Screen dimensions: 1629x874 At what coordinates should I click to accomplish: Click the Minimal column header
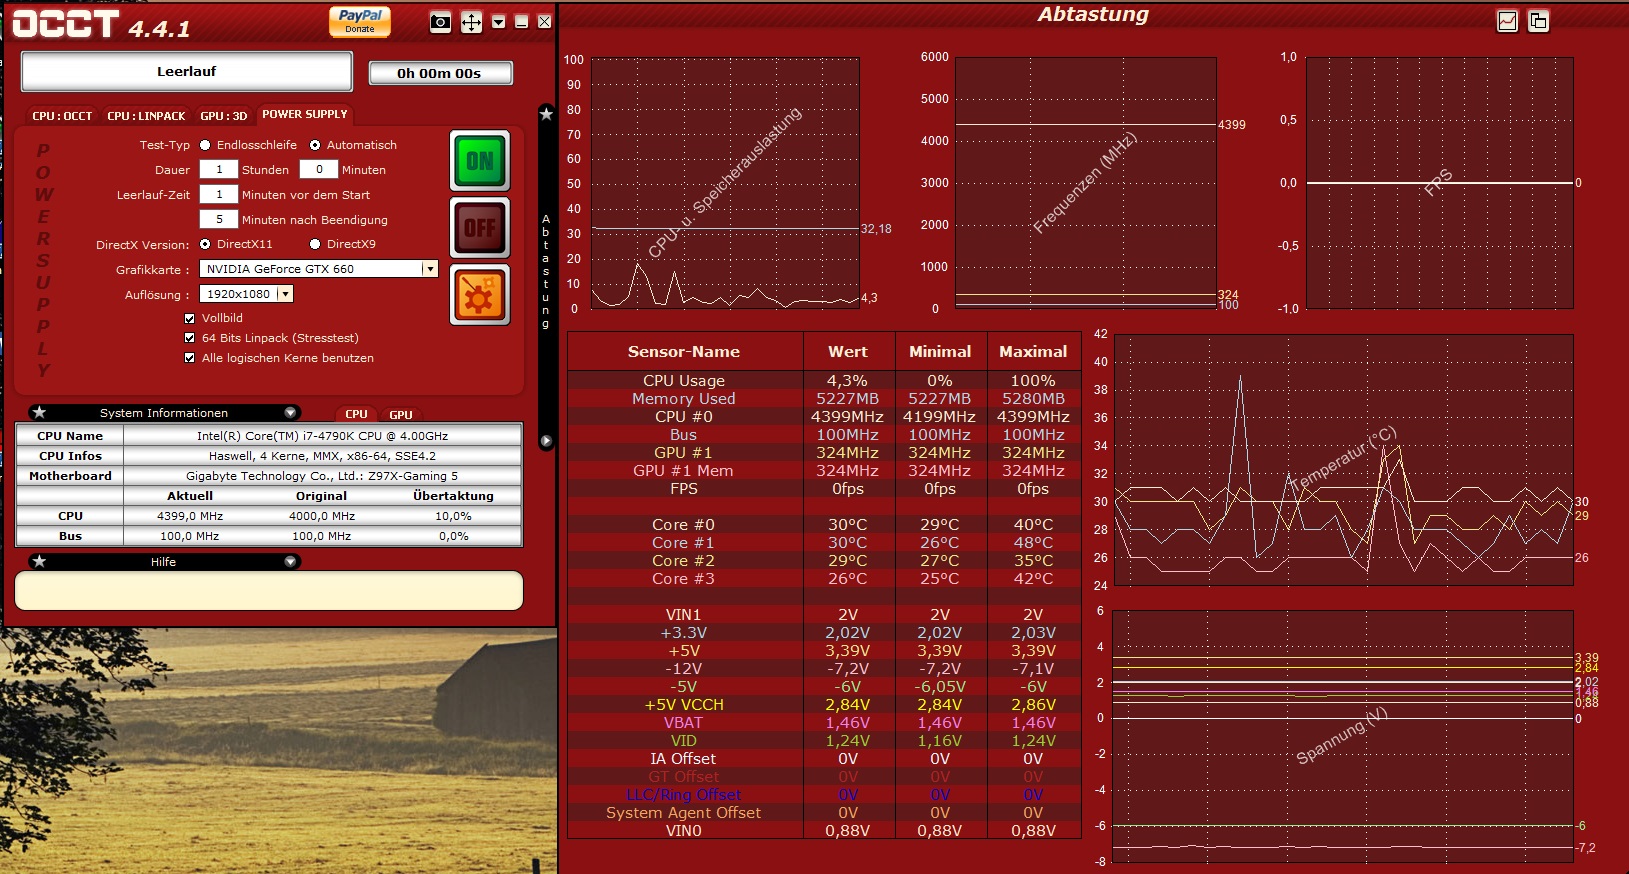click(x=940, y=352)
